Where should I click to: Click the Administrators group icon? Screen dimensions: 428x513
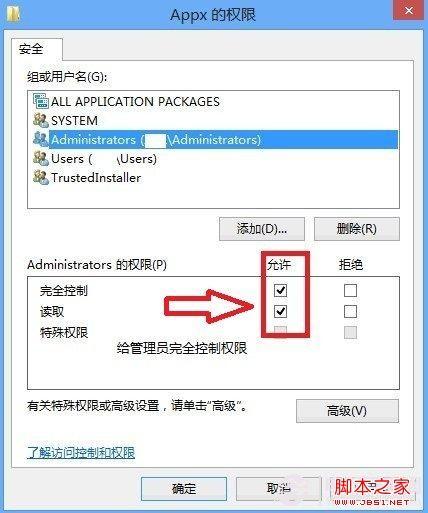pyautogui.click(x=41, y=139)
